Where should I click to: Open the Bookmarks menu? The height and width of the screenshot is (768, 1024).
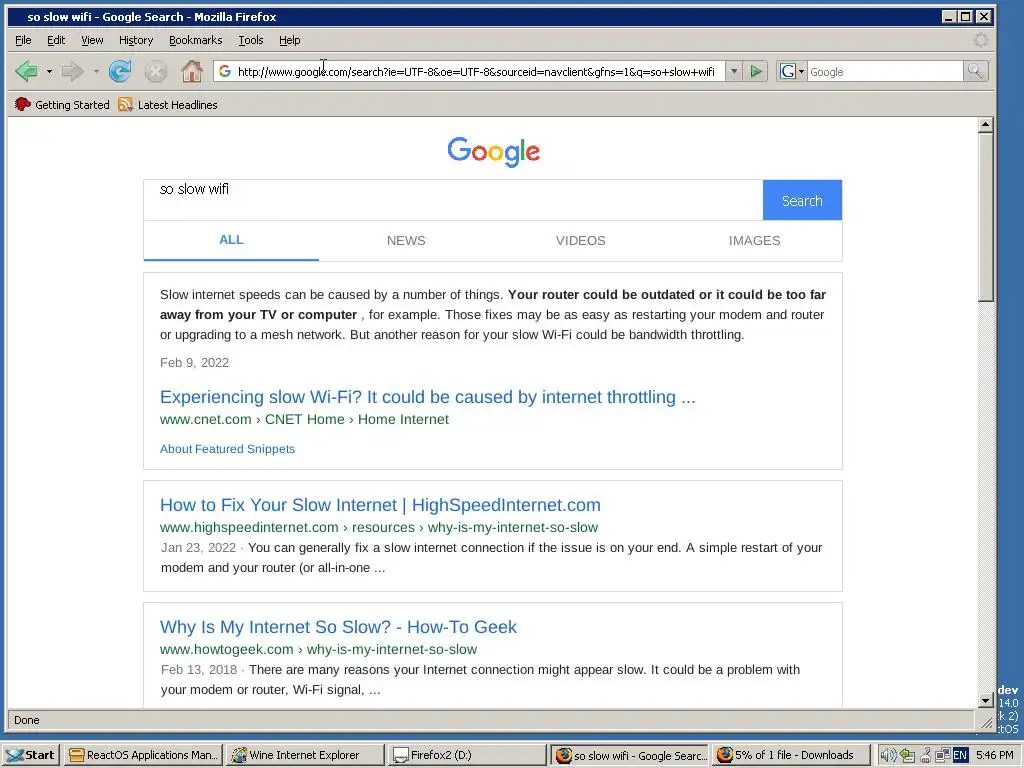(x=196, y=40)
